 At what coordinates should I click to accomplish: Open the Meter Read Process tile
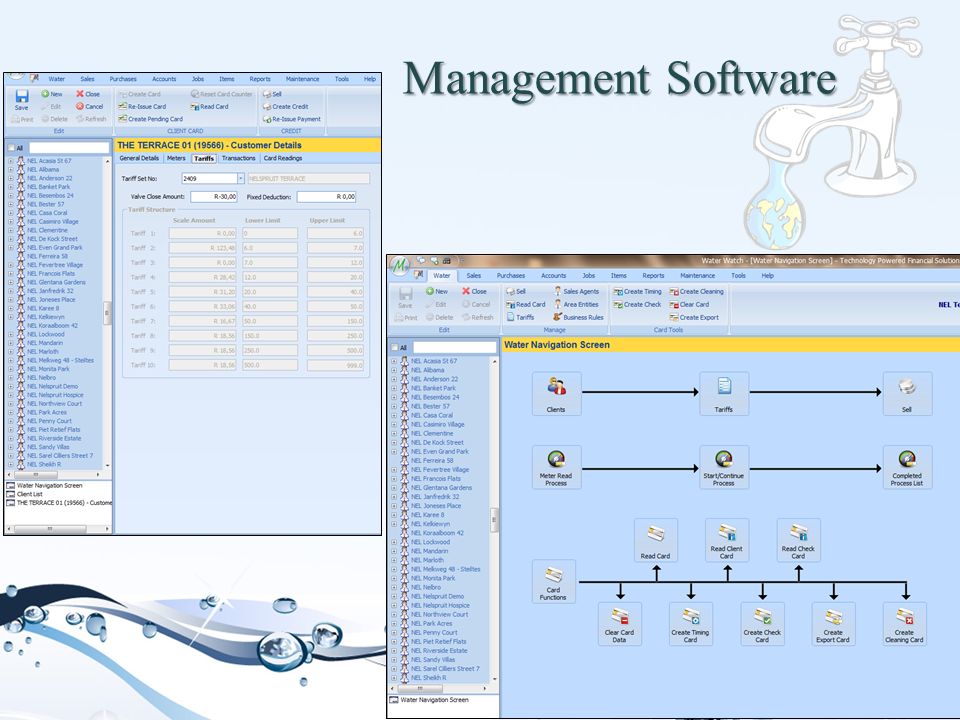click(x=556, y=467)
